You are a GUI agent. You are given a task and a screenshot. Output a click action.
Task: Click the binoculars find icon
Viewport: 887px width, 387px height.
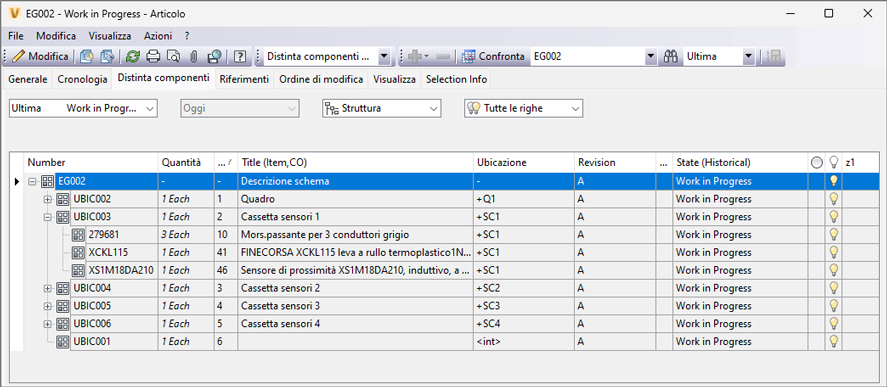point(671,57)
